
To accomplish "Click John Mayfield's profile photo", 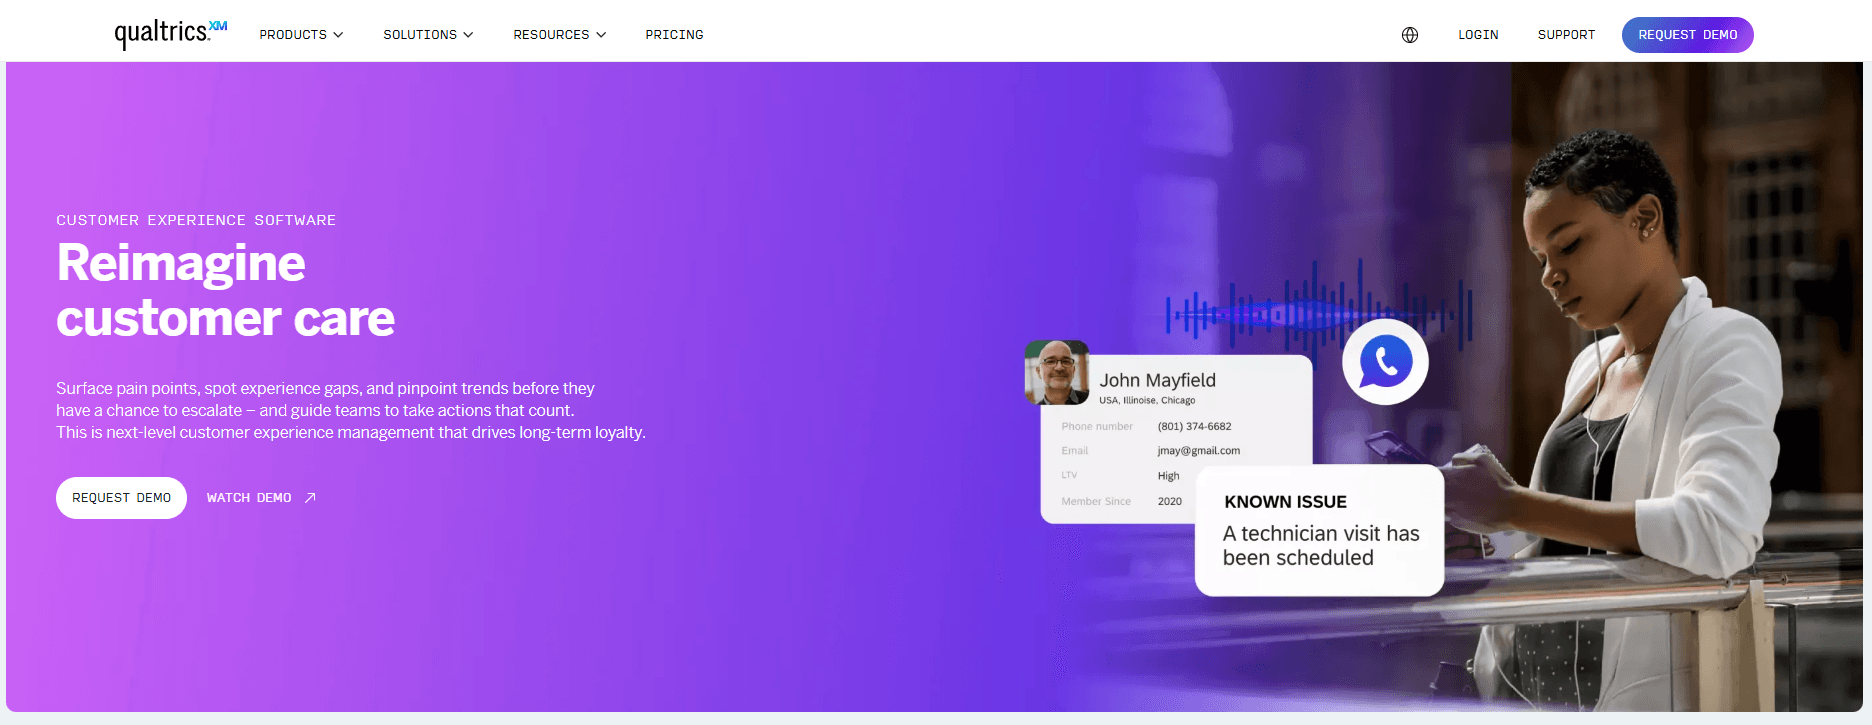I will [1057, 372].
